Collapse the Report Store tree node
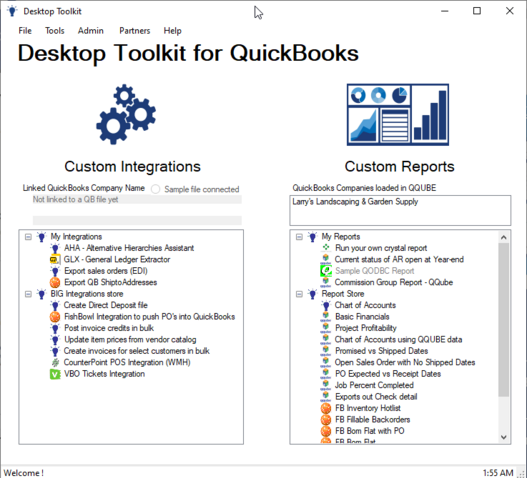Screen dimensions: 527x478 299,294
